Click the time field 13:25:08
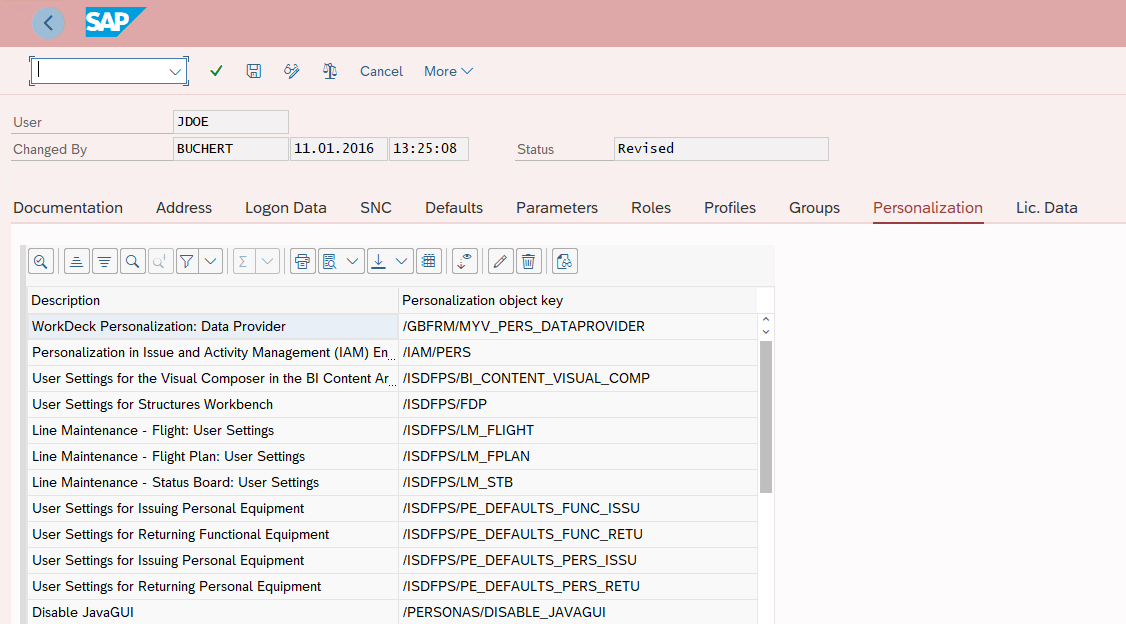 tap(428, 149)
